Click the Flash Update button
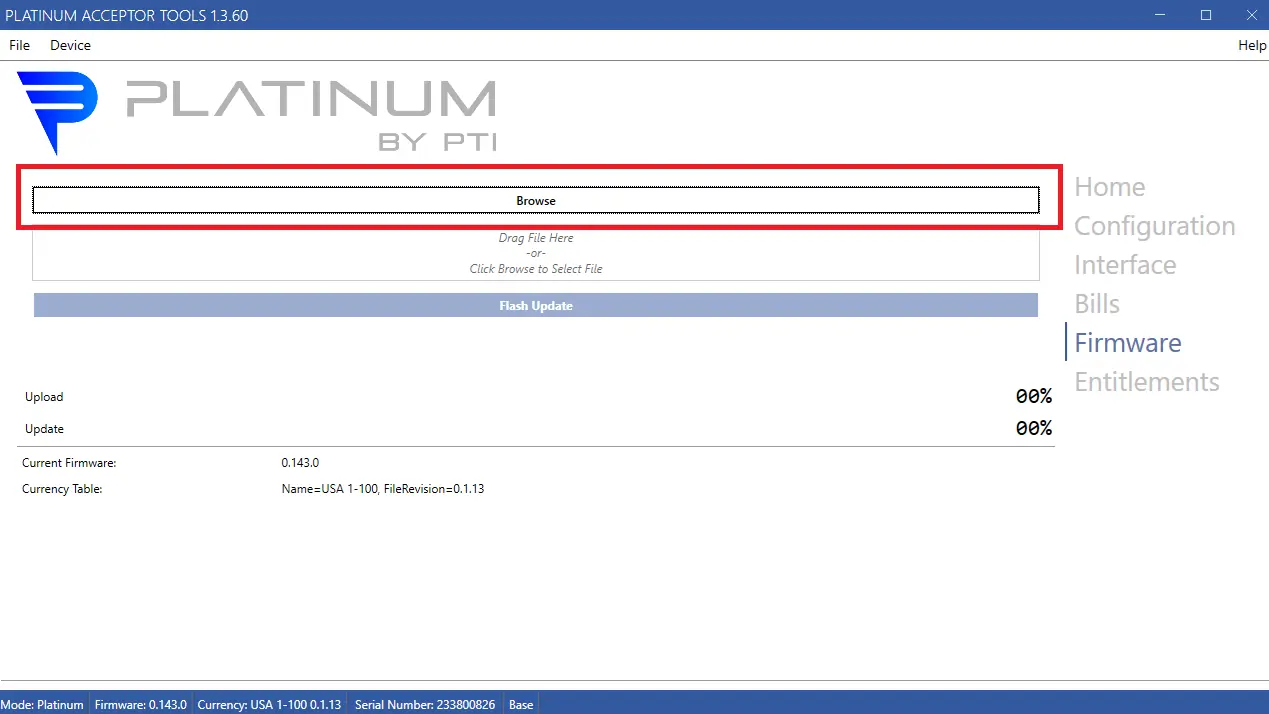Viewport: 1269px width, 714px height. click(536, 306)
